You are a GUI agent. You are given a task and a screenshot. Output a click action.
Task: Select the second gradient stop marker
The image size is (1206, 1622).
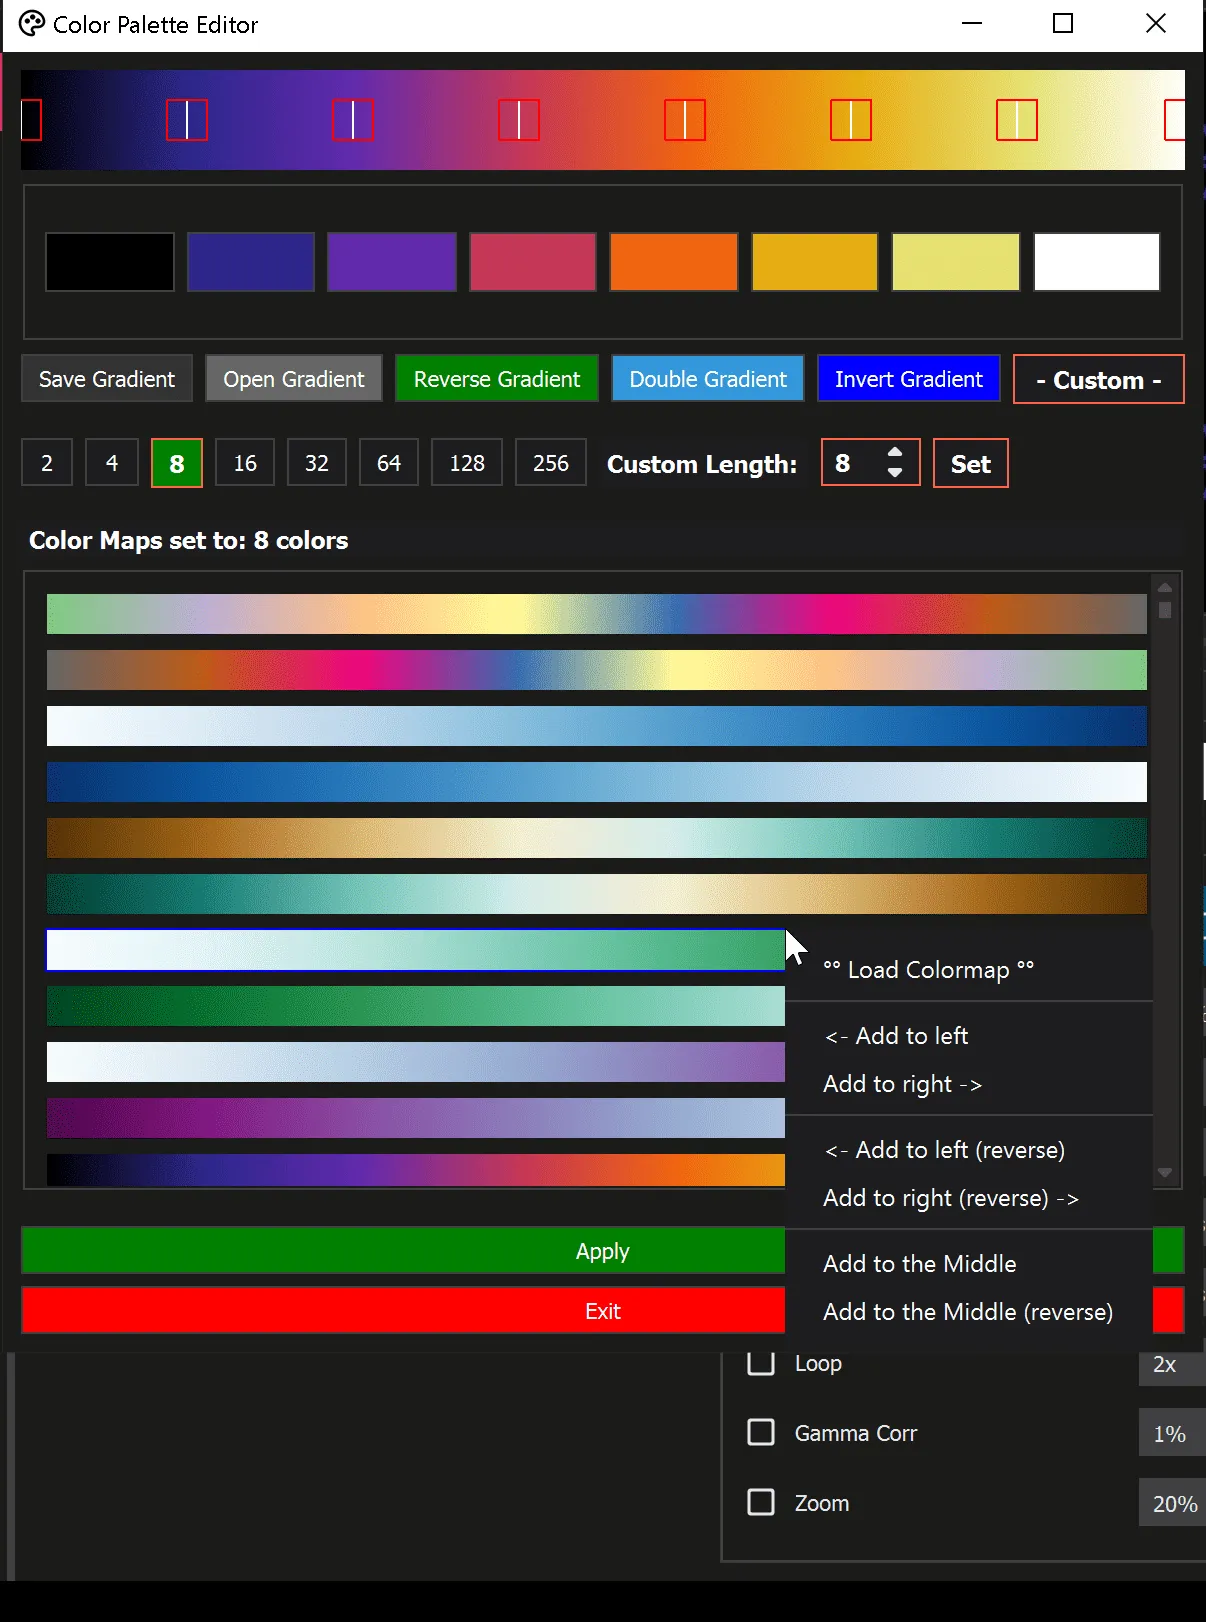click(x=187, y=120)
